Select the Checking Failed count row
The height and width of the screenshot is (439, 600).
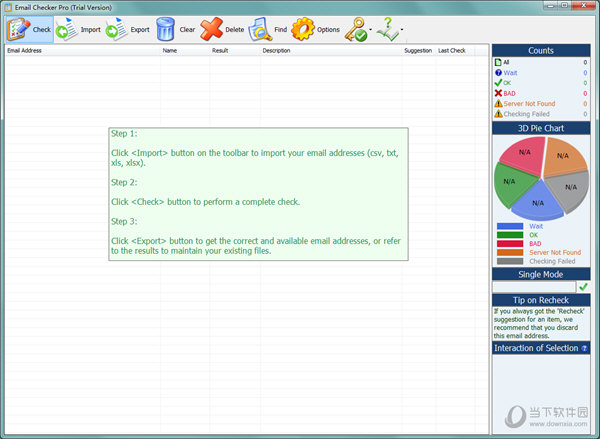[541, 114]
